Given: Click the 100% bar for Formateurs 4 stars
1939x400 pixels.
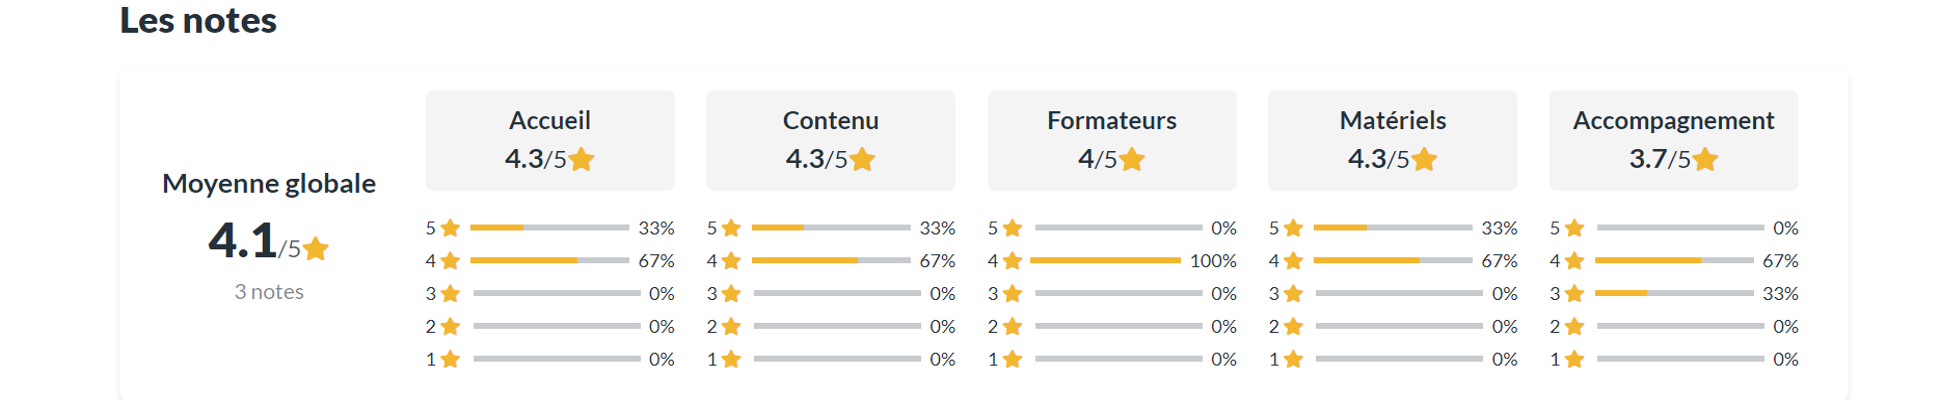Looking at the screenshot, I should [x=1106, y=261].
